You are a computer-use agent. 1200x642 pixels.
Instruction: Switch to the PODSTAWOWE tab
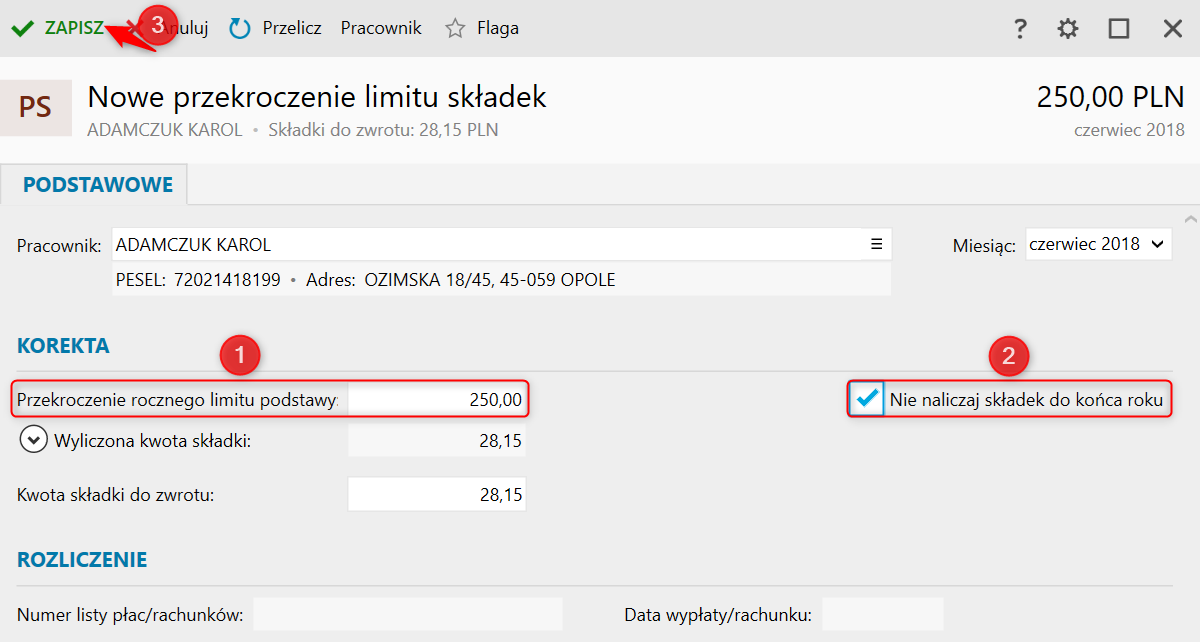coord(97,185)
